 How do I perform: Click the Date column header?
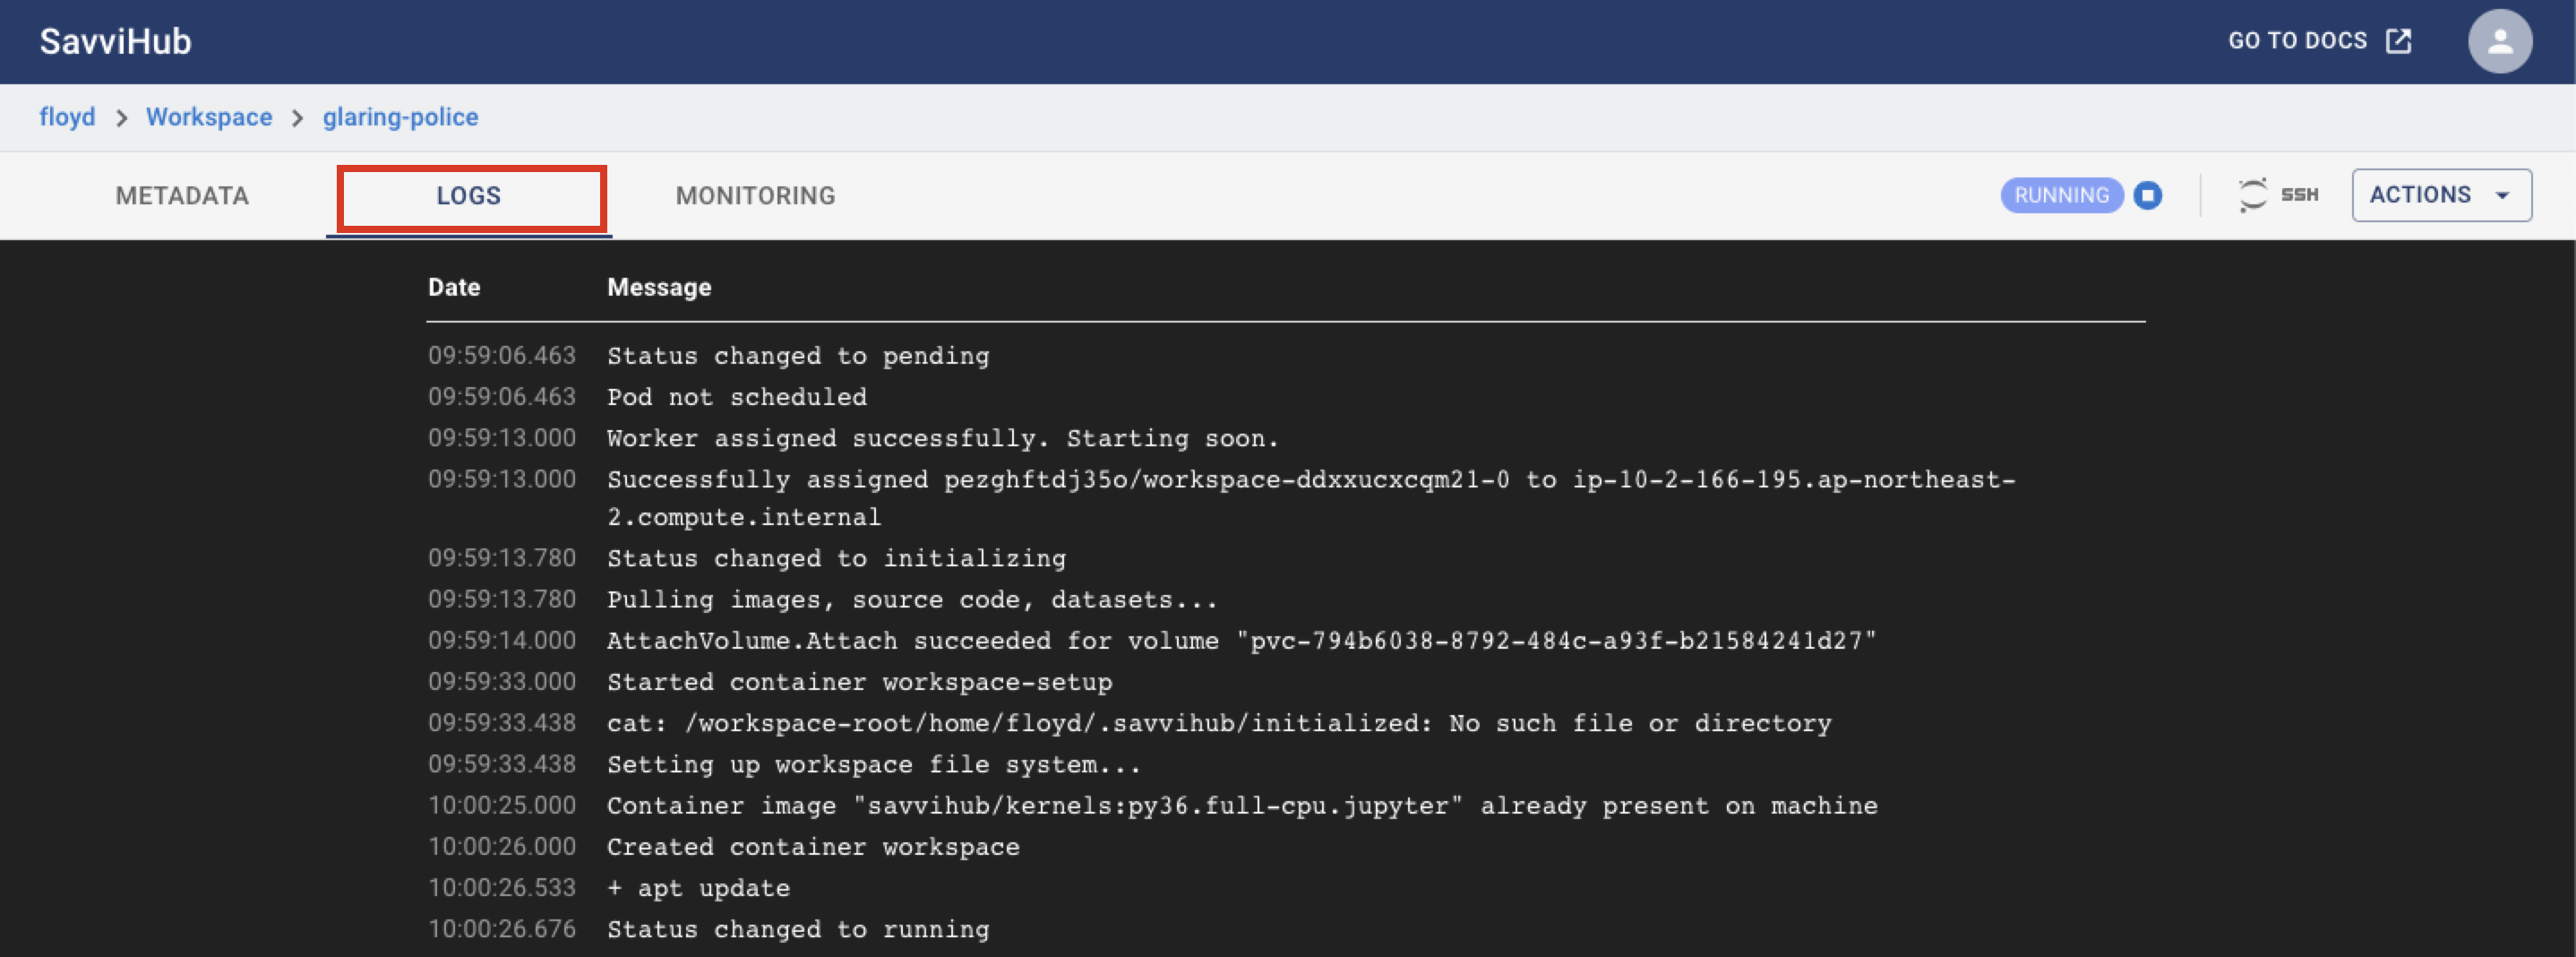point(454,288)
